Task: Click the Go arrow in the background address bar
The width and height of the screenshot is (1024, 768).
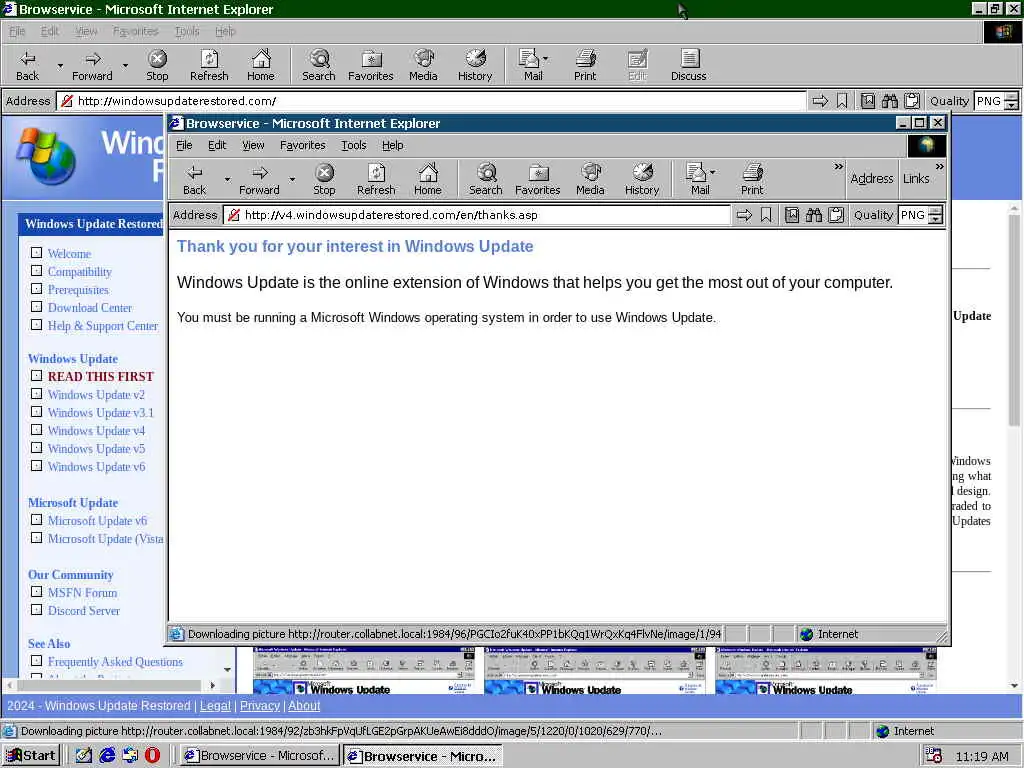Action: click(820, 101)
